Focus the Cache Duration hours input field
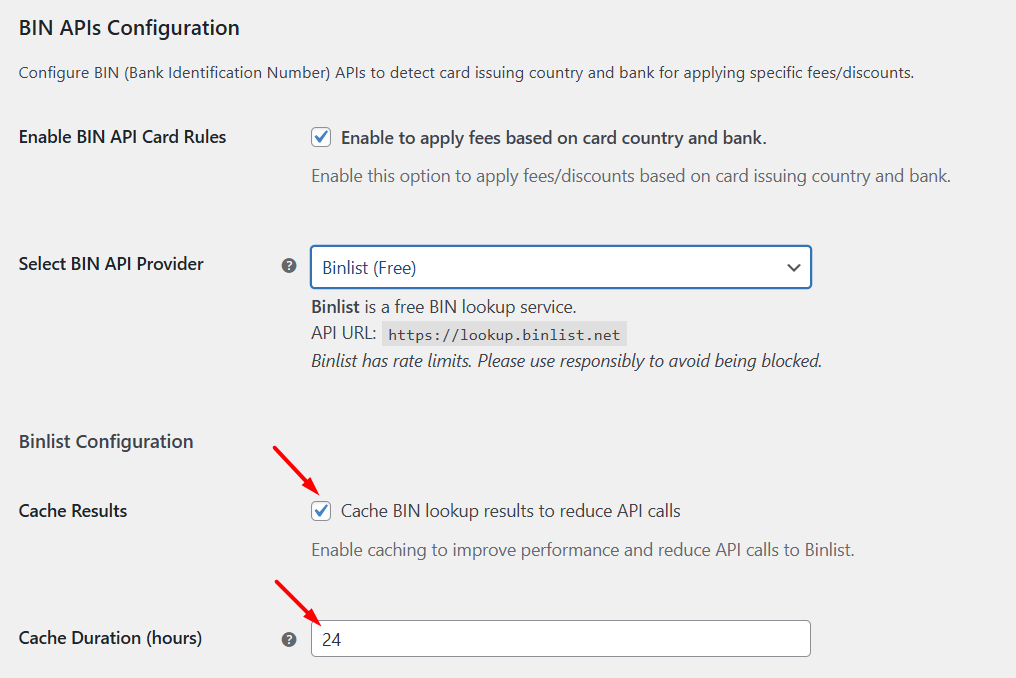This screenshot has width=1016, height=678. 560,639
